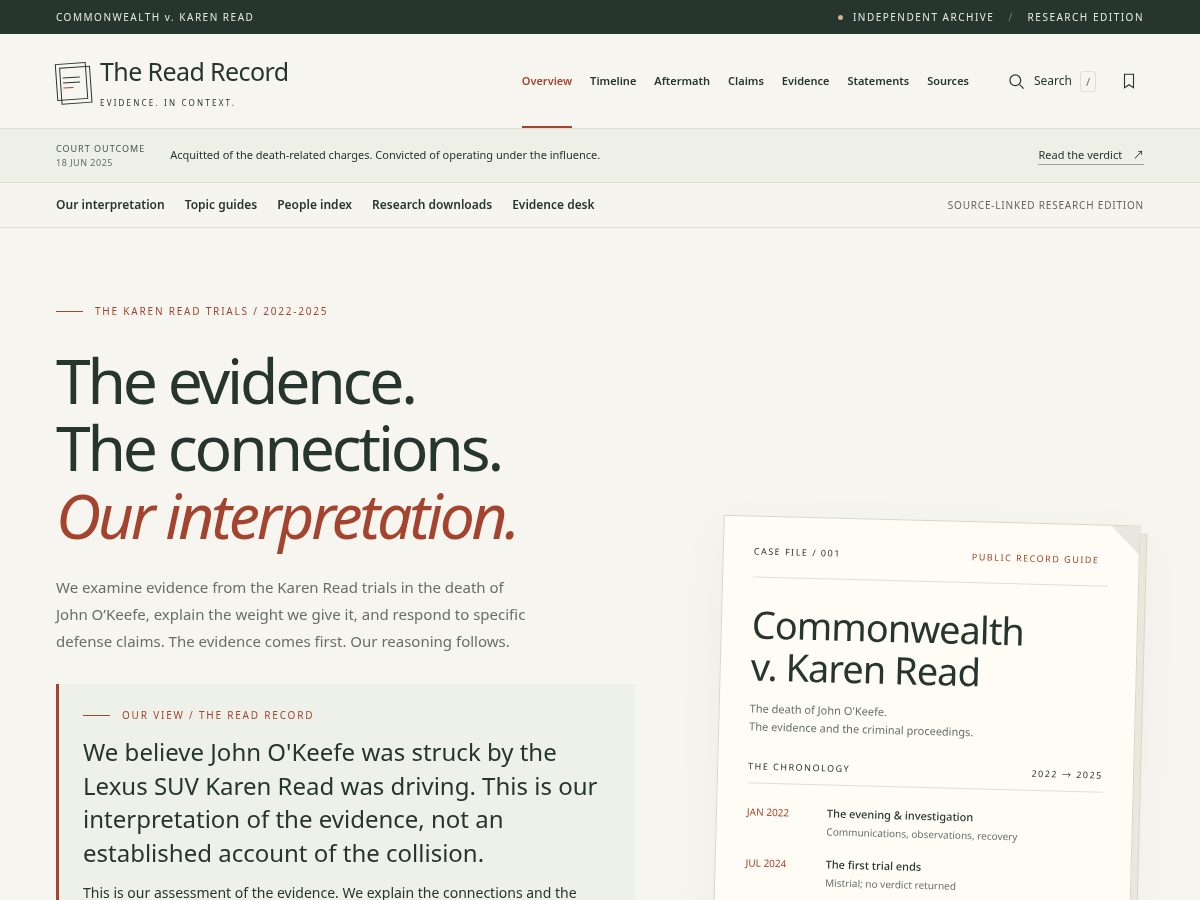This screenshot has width=1200, height=900.
Task: Click the '18 JUN 2025' date text
Action: tap(84, 163)
